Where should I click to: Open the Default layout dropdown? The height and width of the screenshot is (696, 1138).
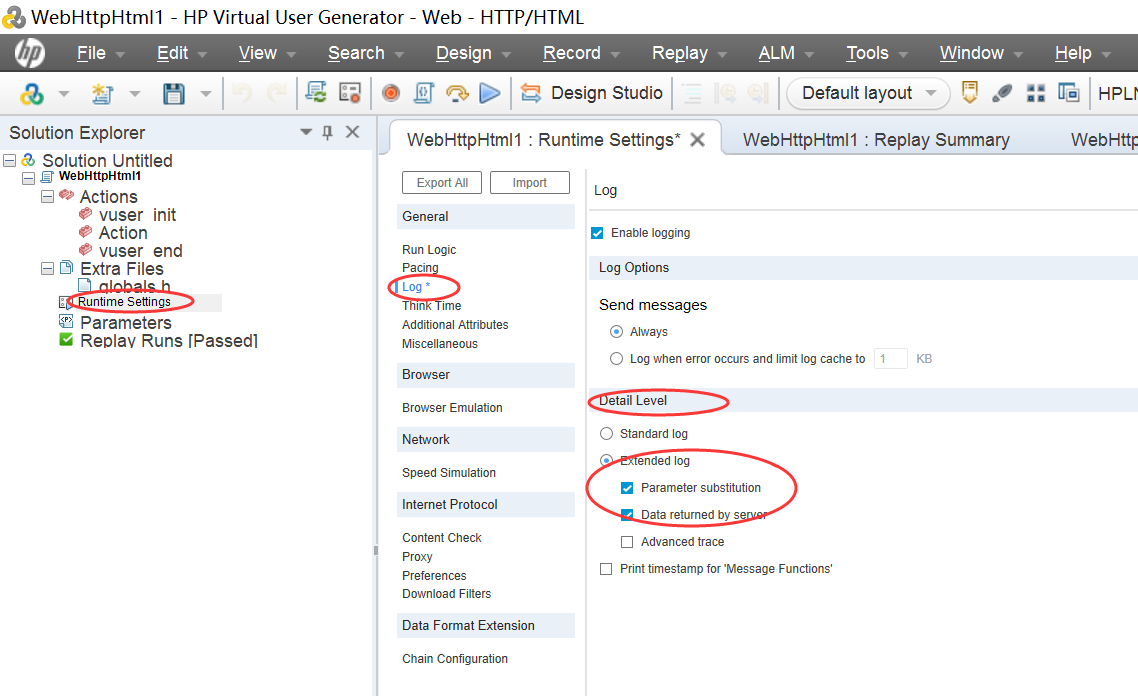[x=868, y=93]
